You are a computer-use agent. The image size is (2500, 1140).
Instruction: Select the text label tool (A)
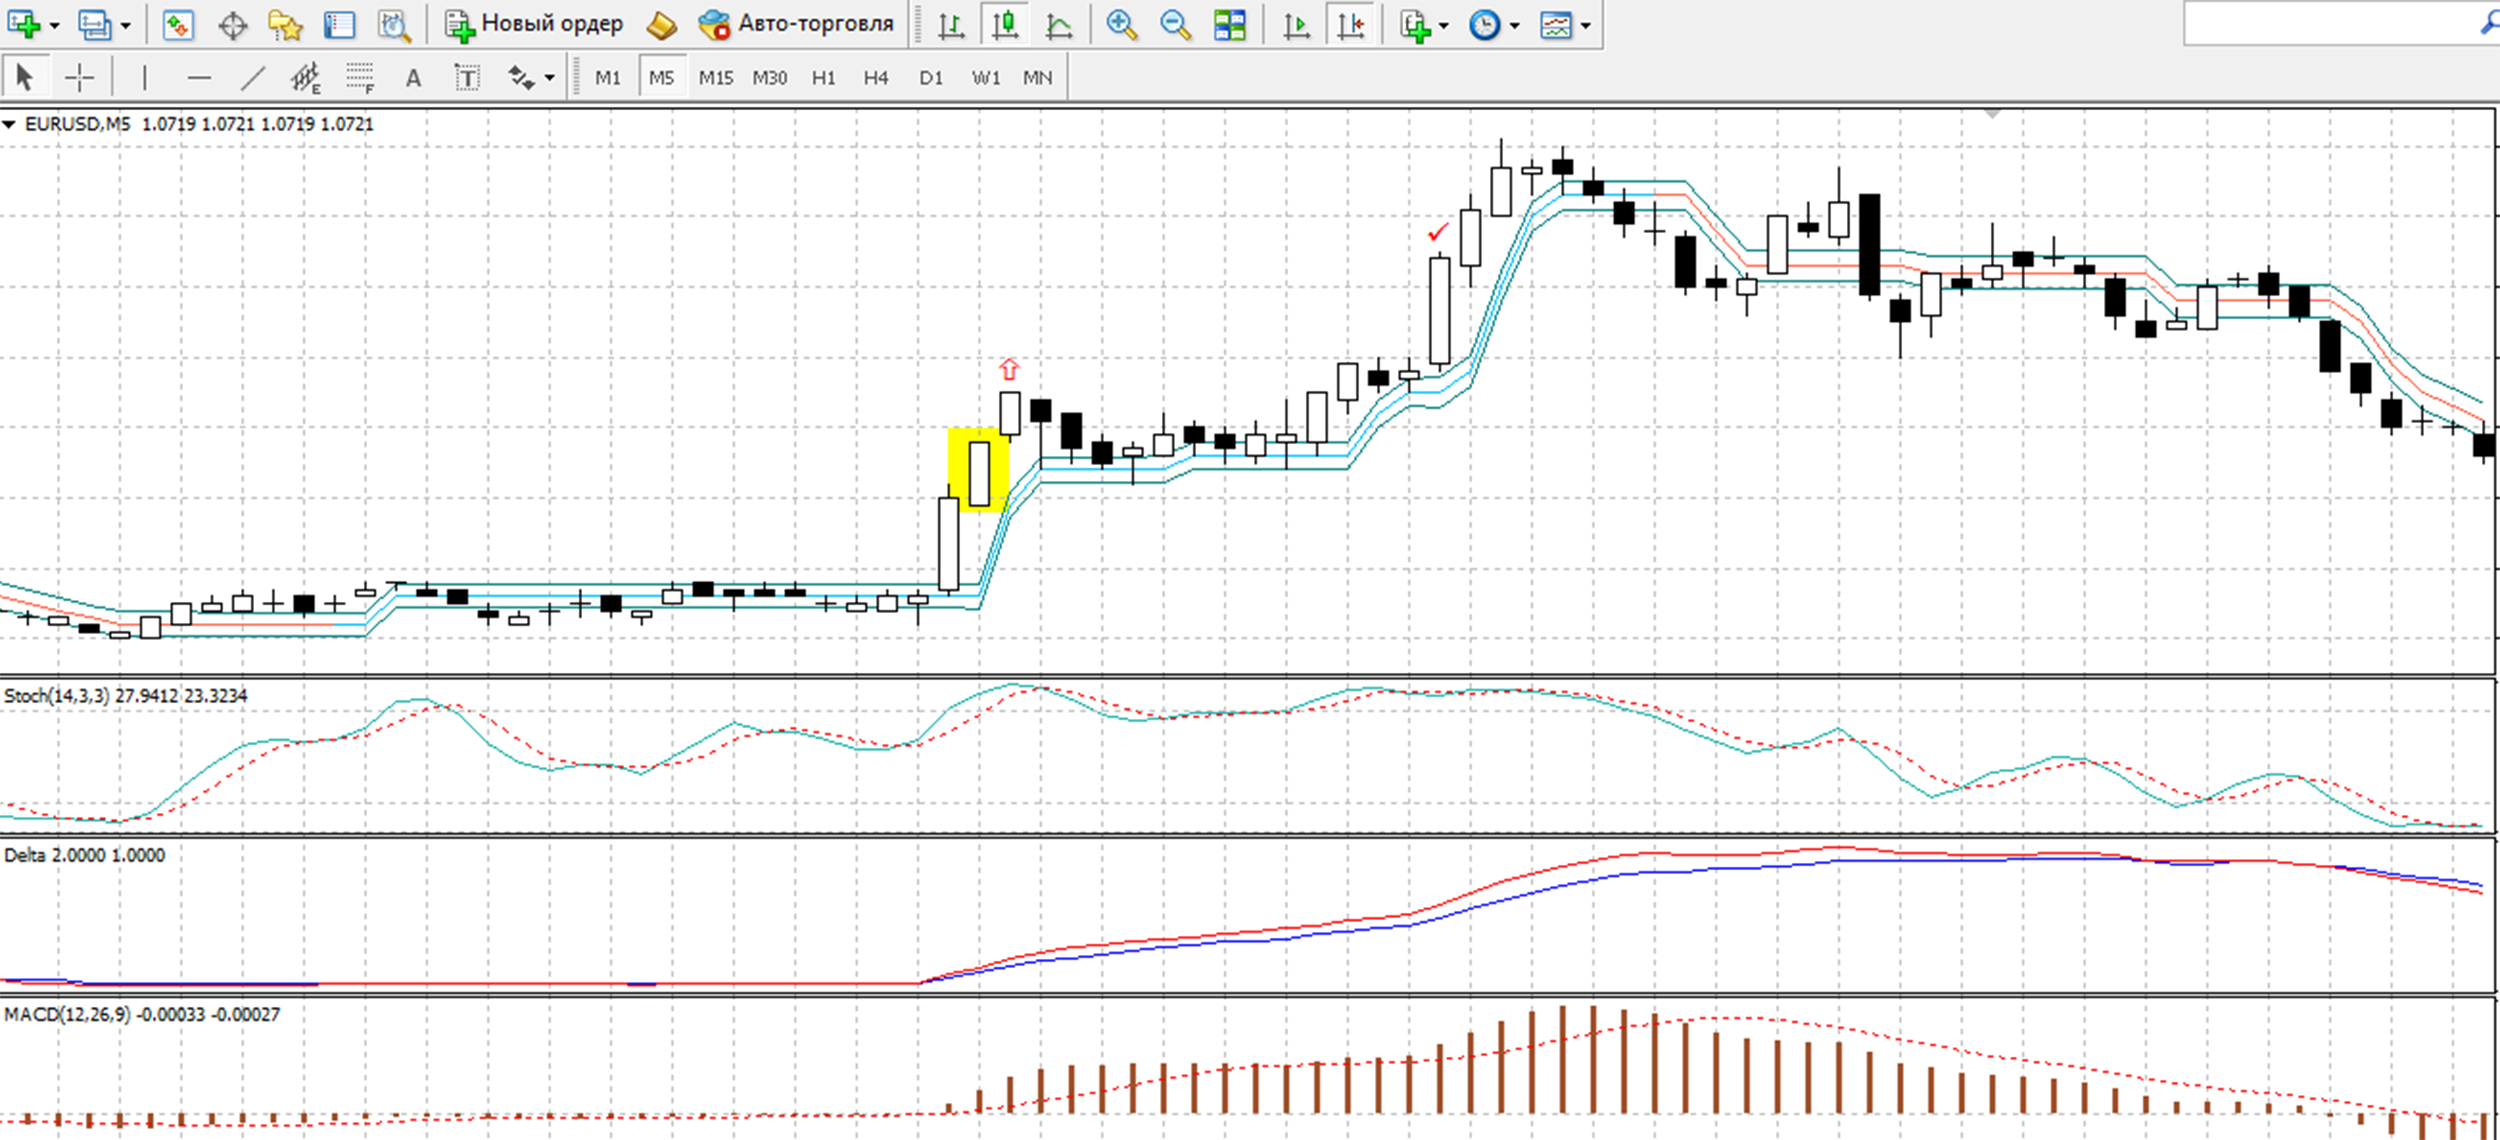413,77
